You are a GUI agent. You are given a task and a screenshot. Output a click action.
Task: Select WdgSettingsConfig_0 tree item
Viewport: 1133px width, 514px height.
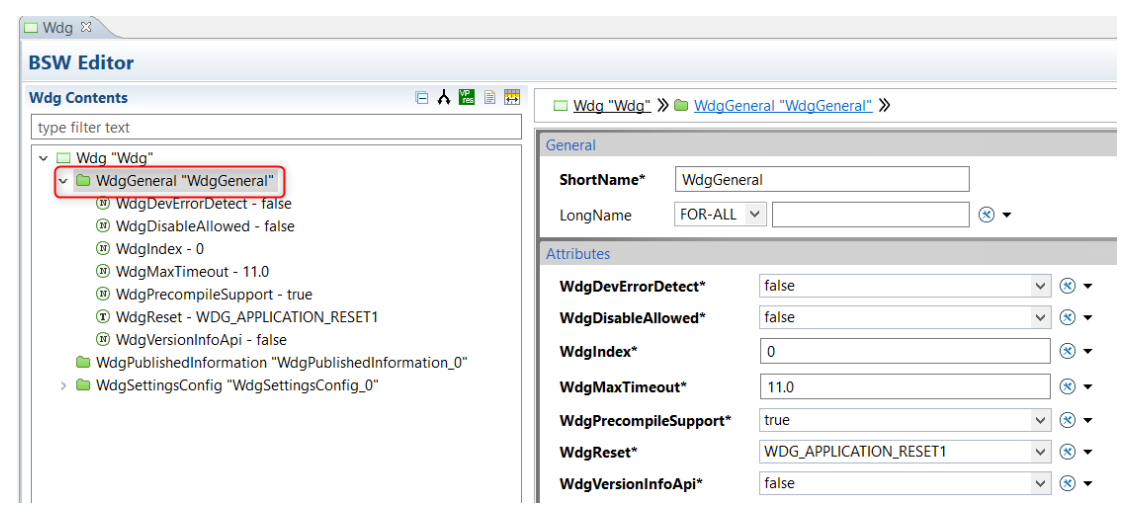click(238, 385)
